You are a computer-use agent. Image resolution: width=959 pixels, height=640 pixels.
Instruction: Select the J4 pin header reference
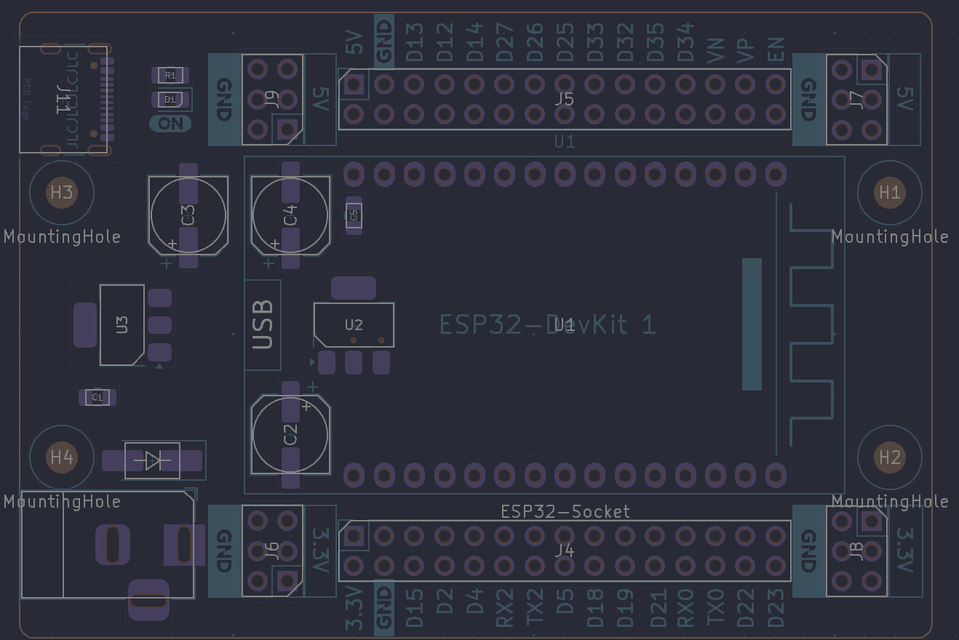(564, 550)
